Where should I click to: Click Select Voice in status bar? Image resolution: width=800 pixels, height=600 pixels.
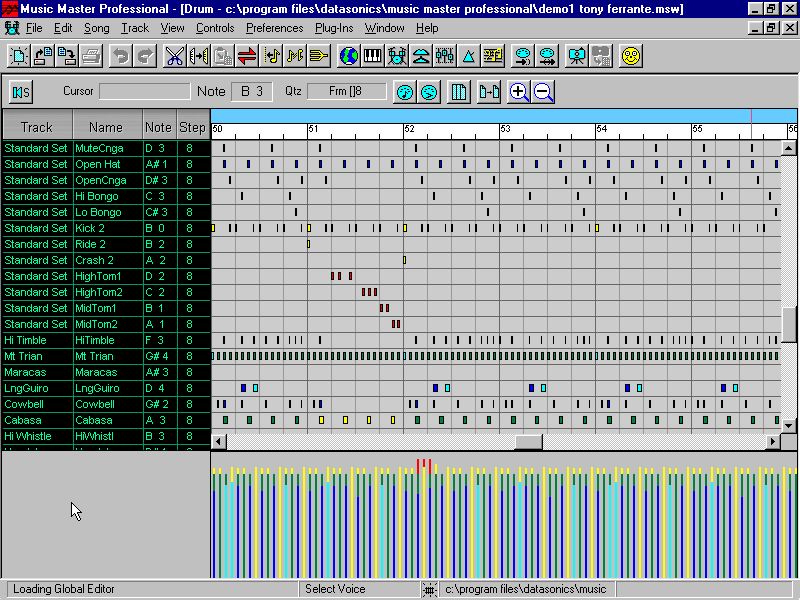coord(335,589)
